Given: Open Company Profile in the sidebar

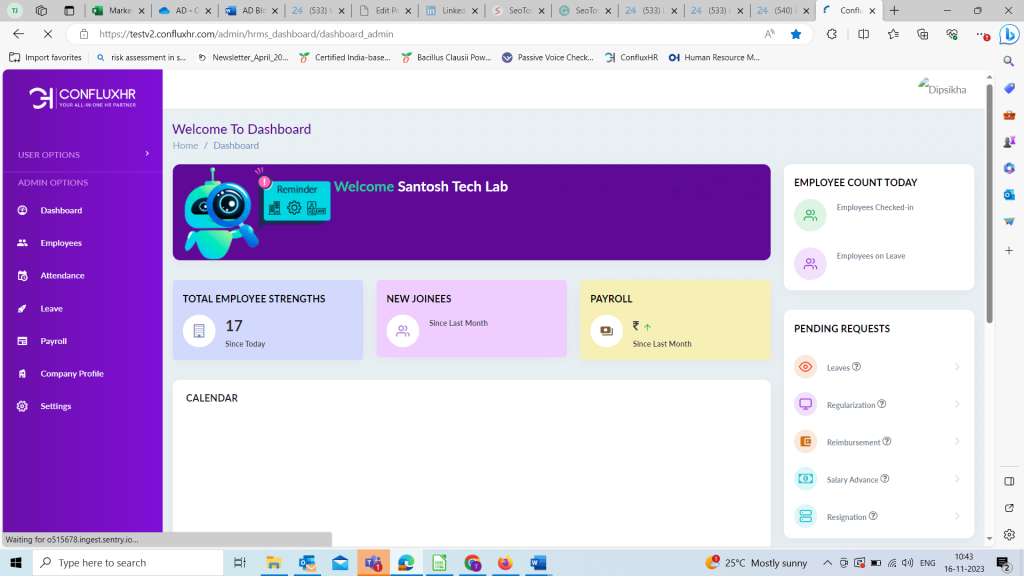Looking at the screenshot, I should [71, 374].
